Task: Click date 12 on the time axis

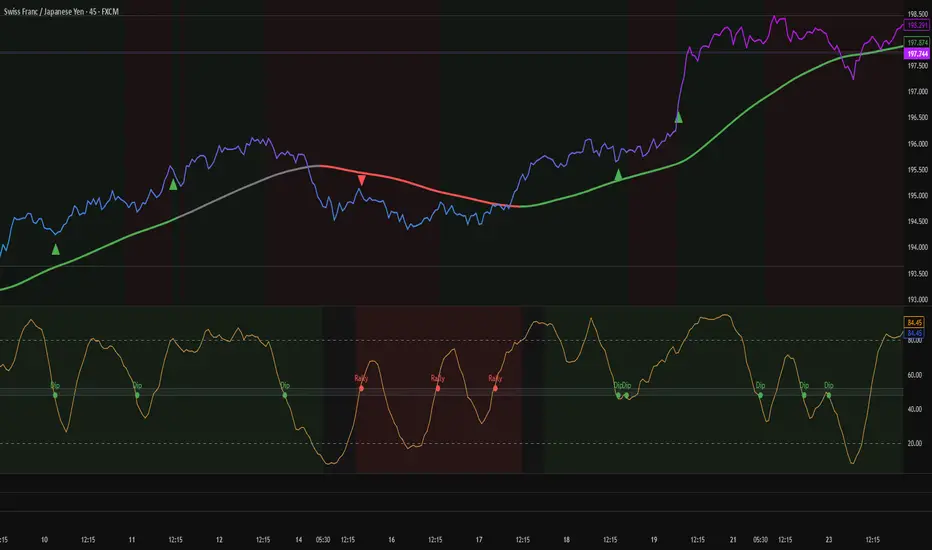Action: coord(219,540)
